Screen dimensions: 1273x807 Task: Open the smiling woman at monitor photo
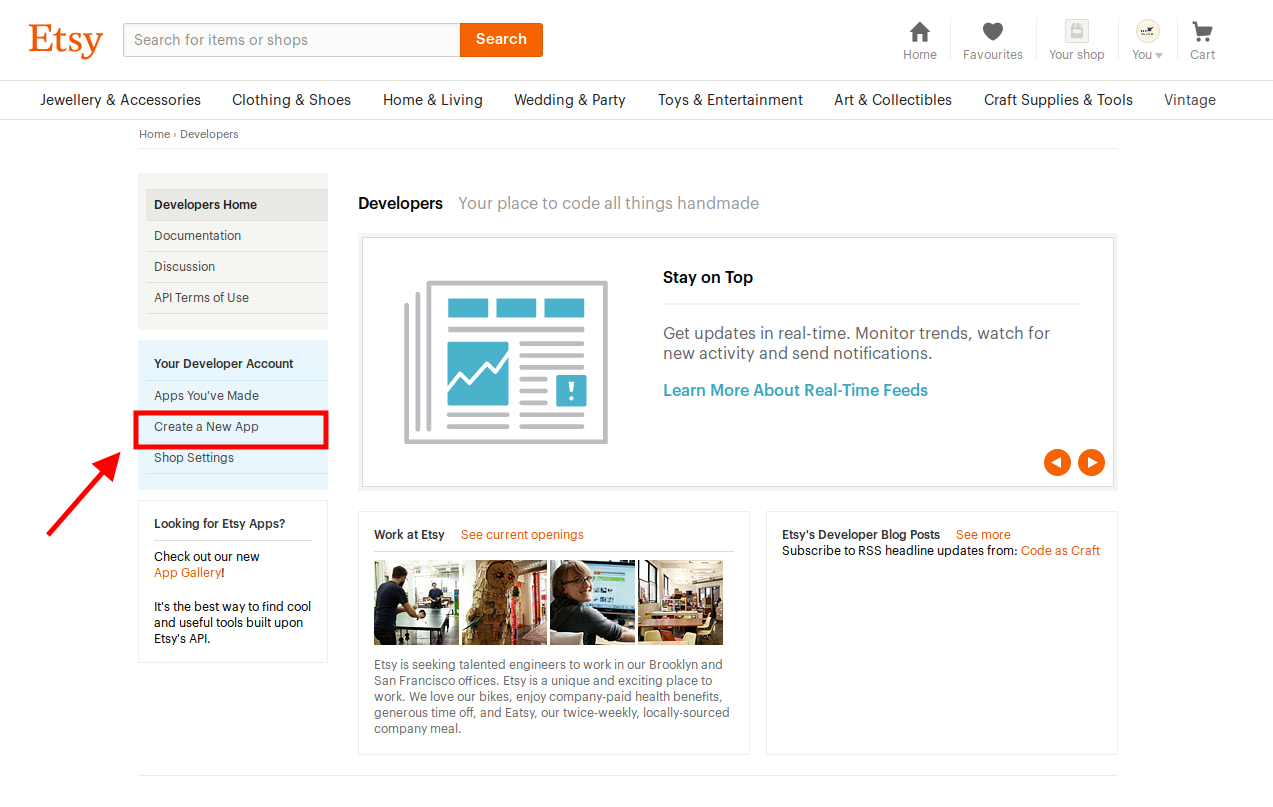tap(592, 602)
